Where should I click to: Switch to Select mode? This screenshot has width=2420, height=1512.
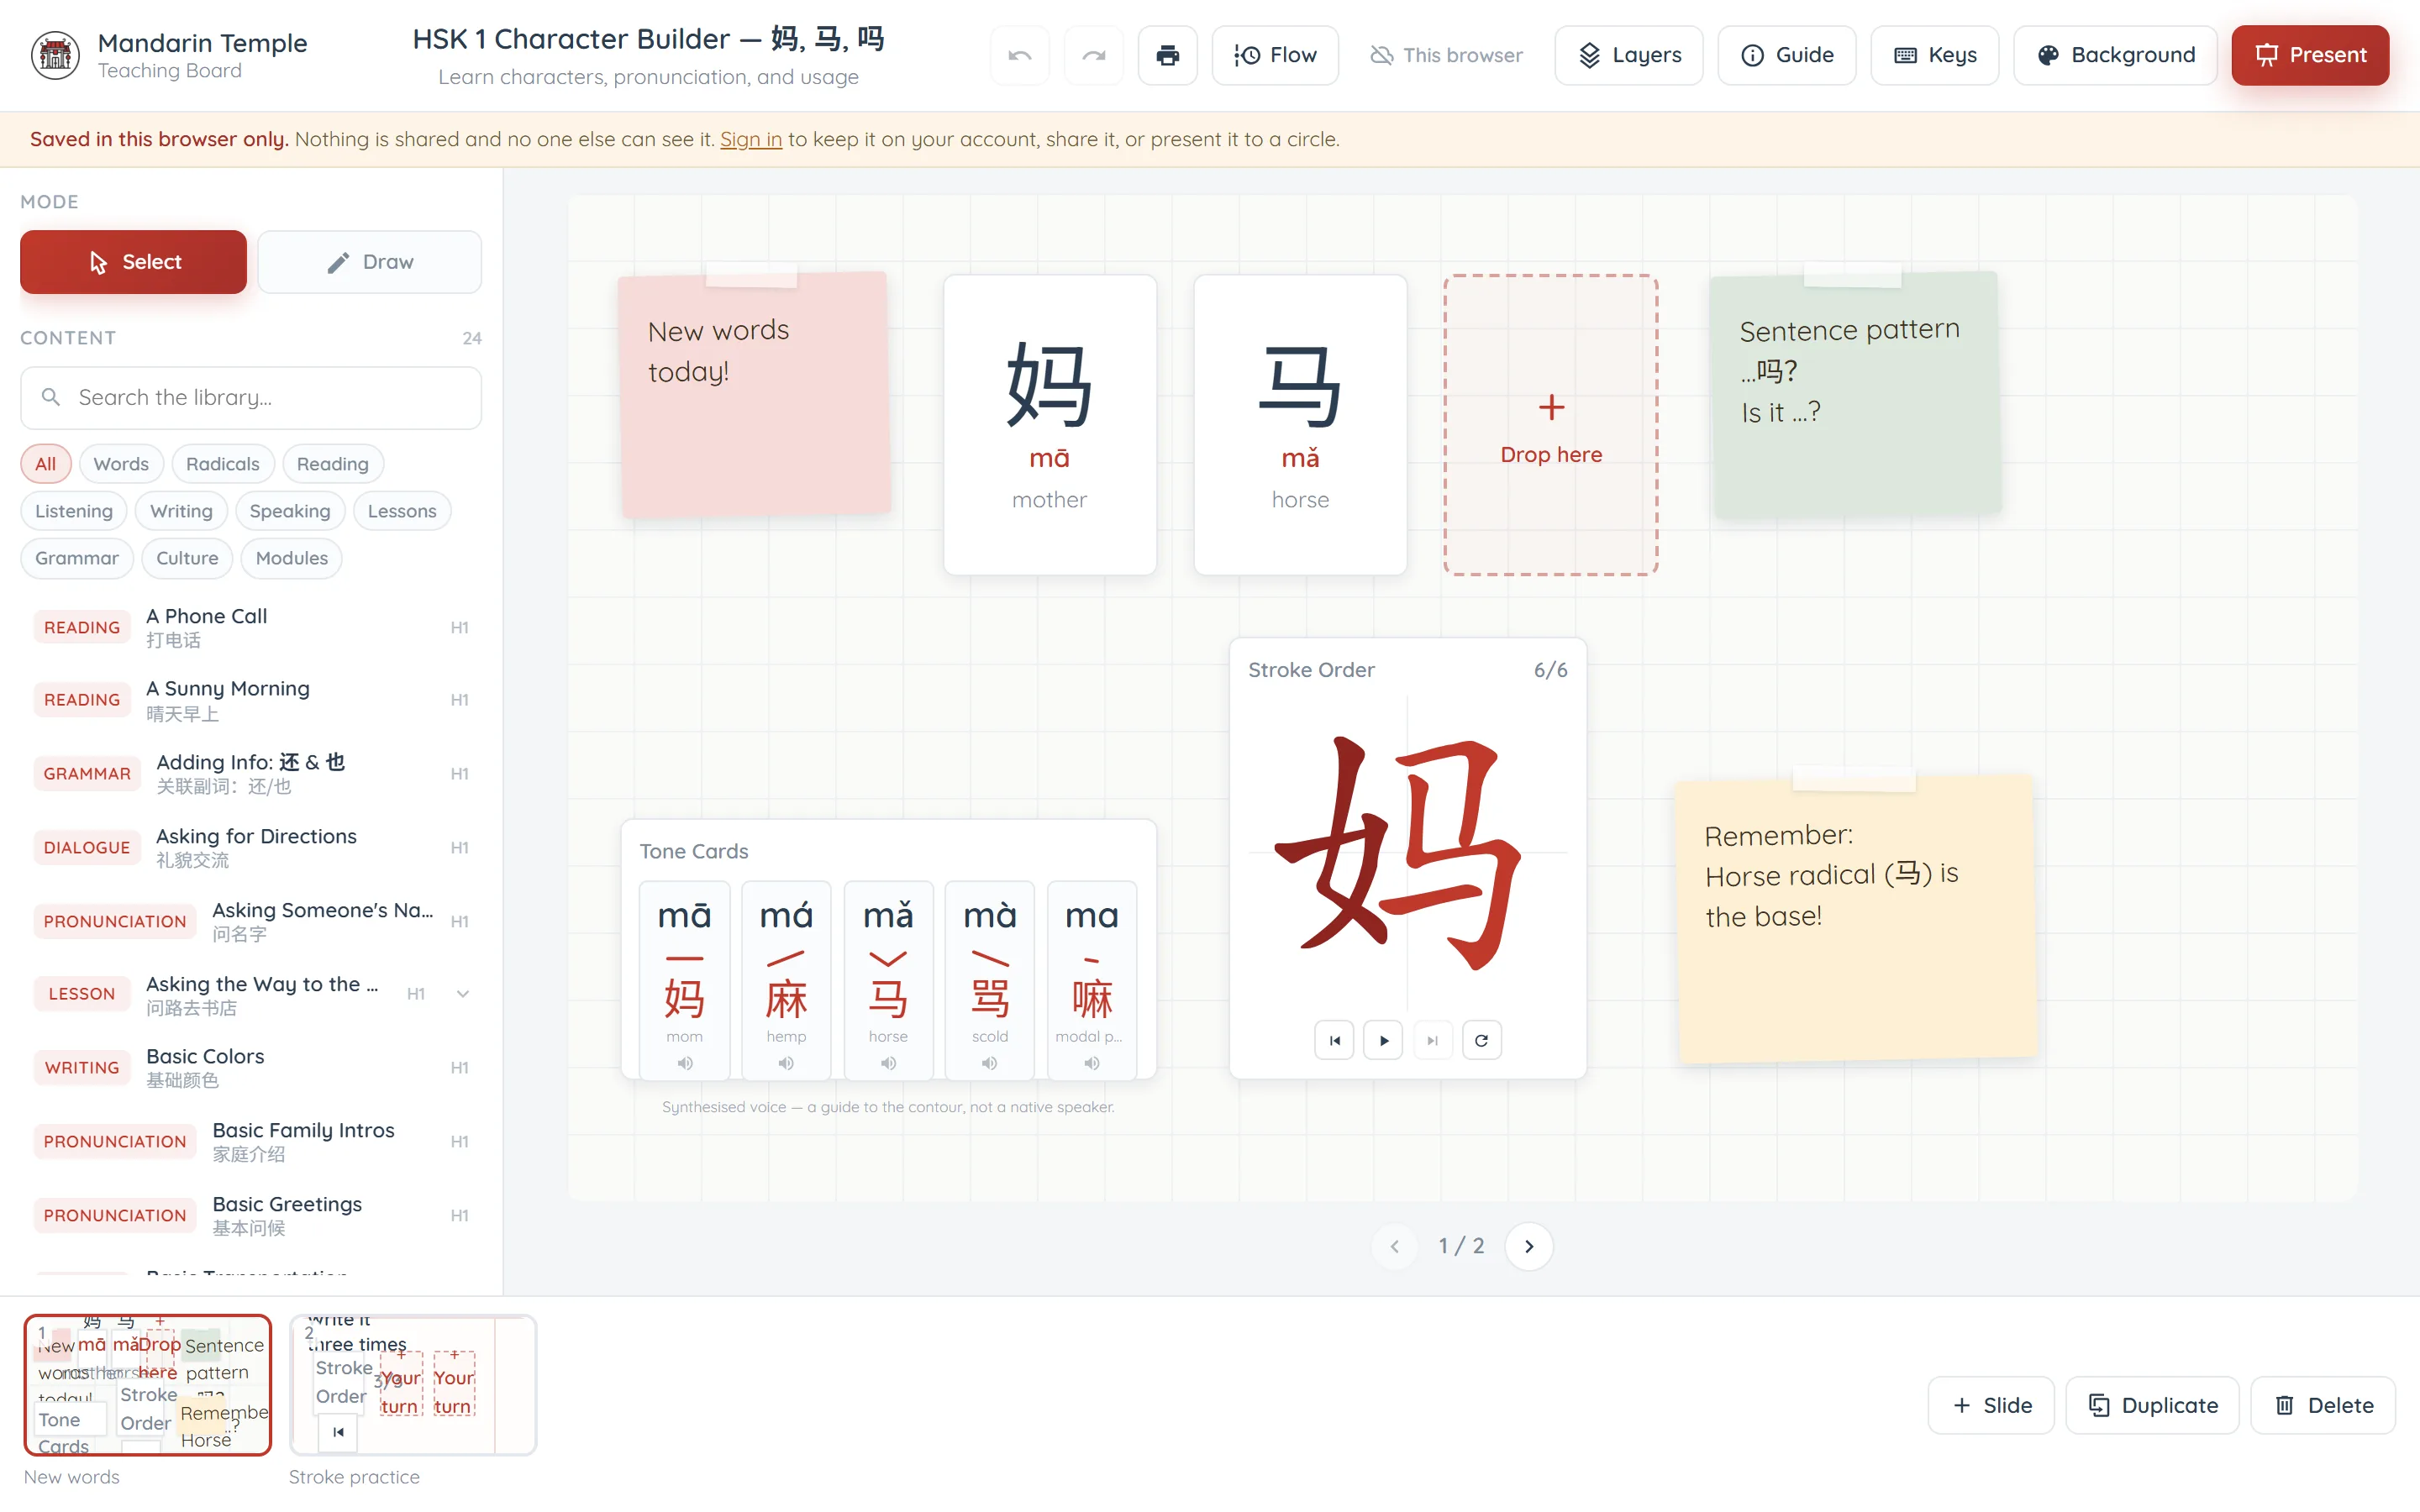pyautogui.click(x=133, y=262)
